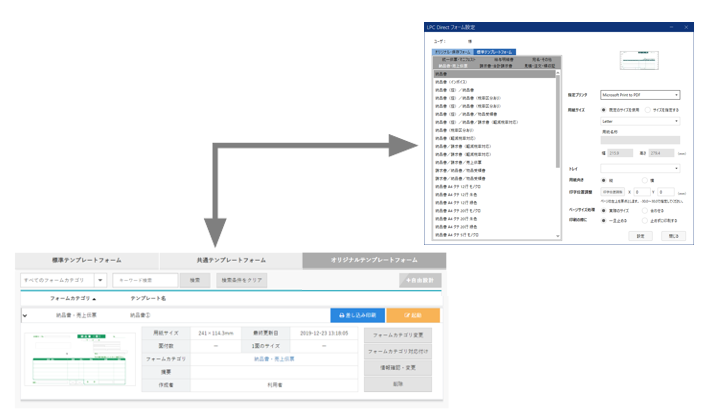Select 横 paper orientation radio

click(x=645, y=180)
